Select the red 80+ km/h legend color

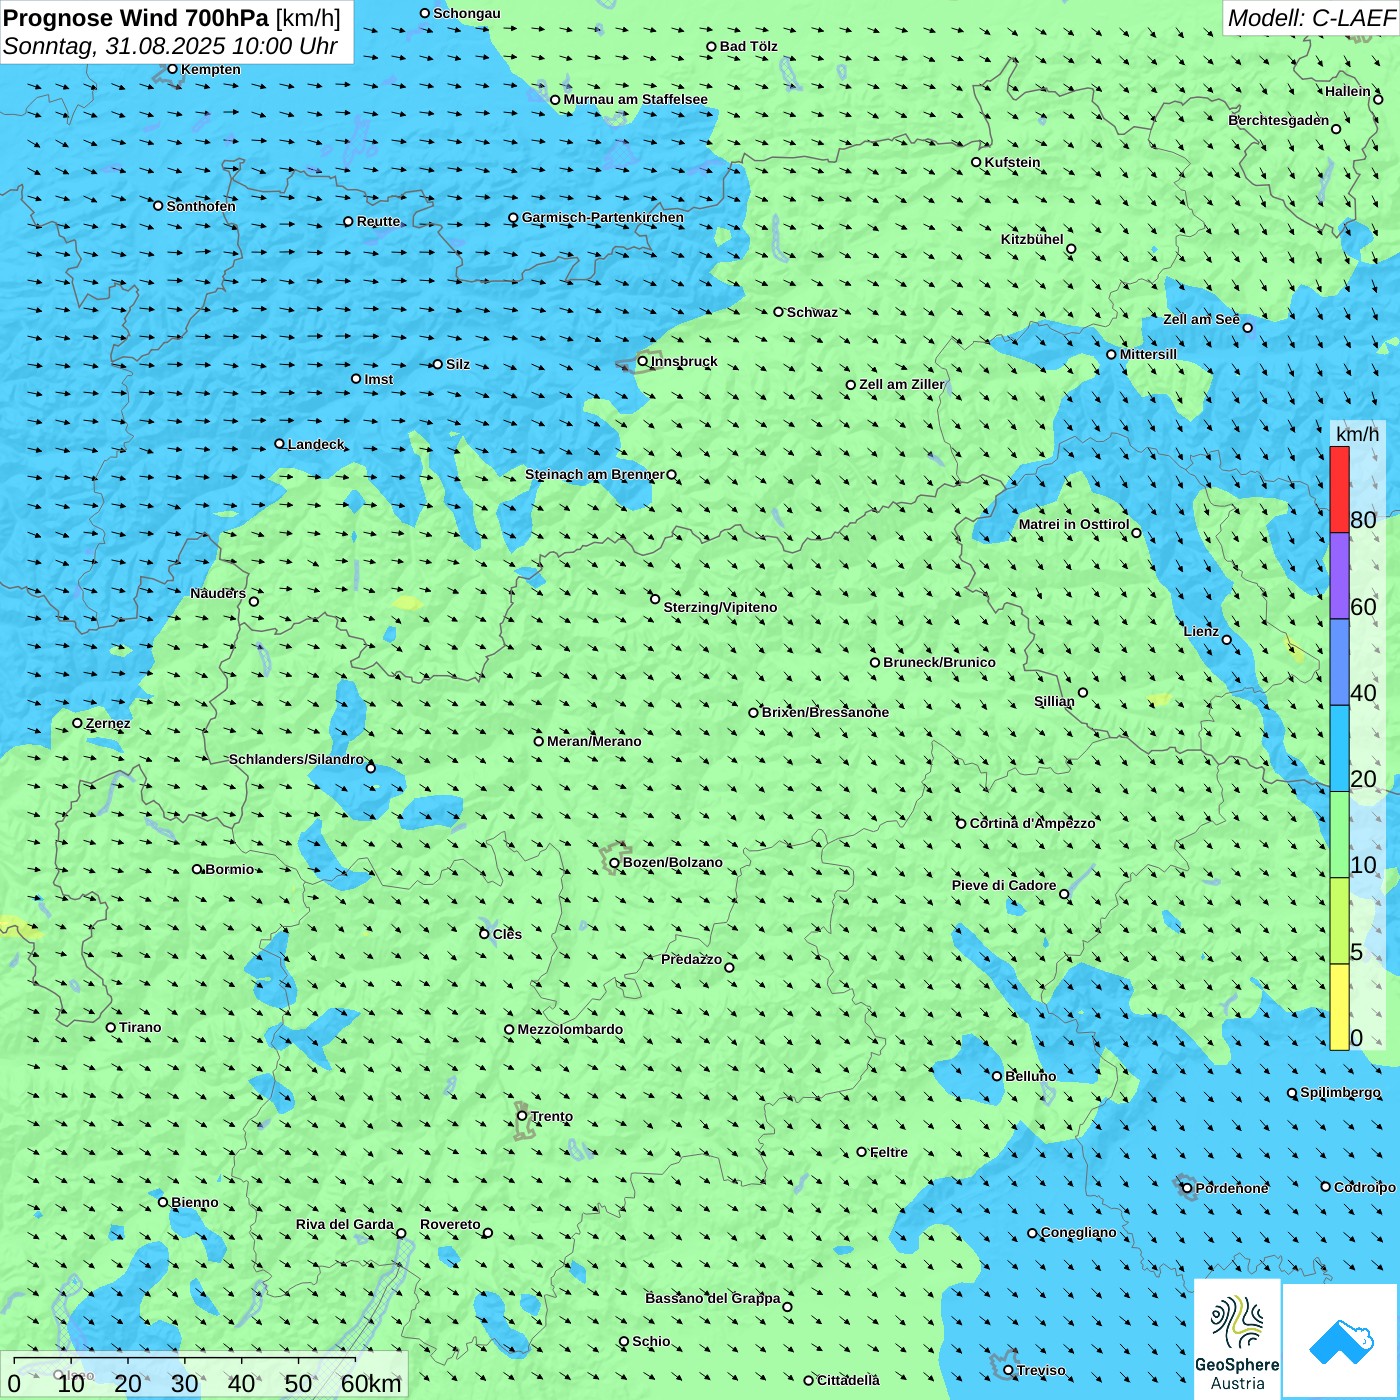(1339, 490)
